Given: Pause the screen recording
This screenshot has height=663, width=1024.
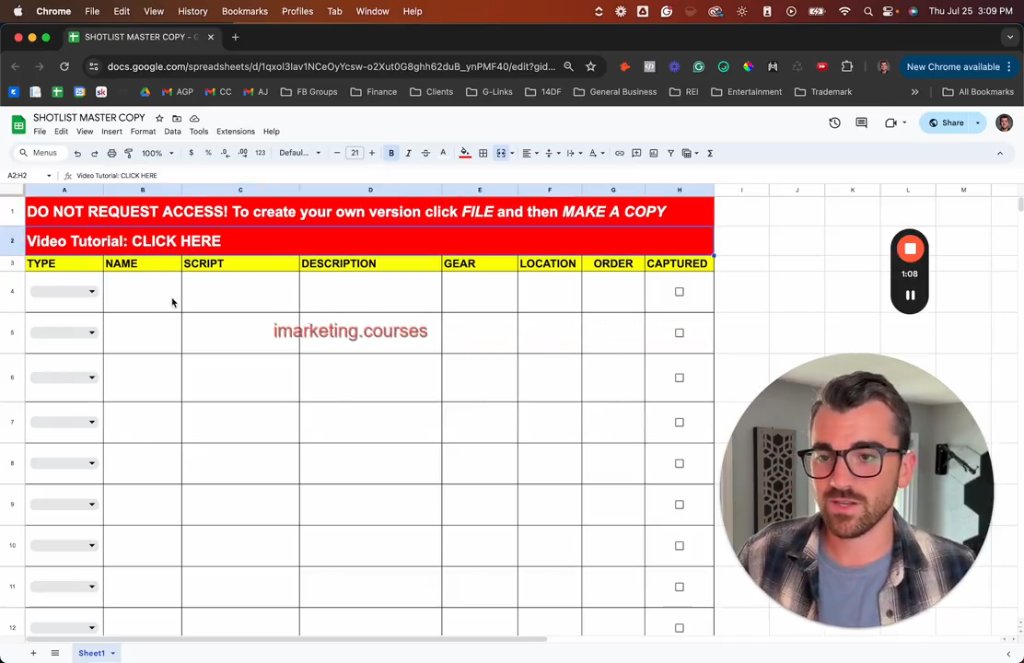Looking at the screenshot, I should tap(910, 295).
